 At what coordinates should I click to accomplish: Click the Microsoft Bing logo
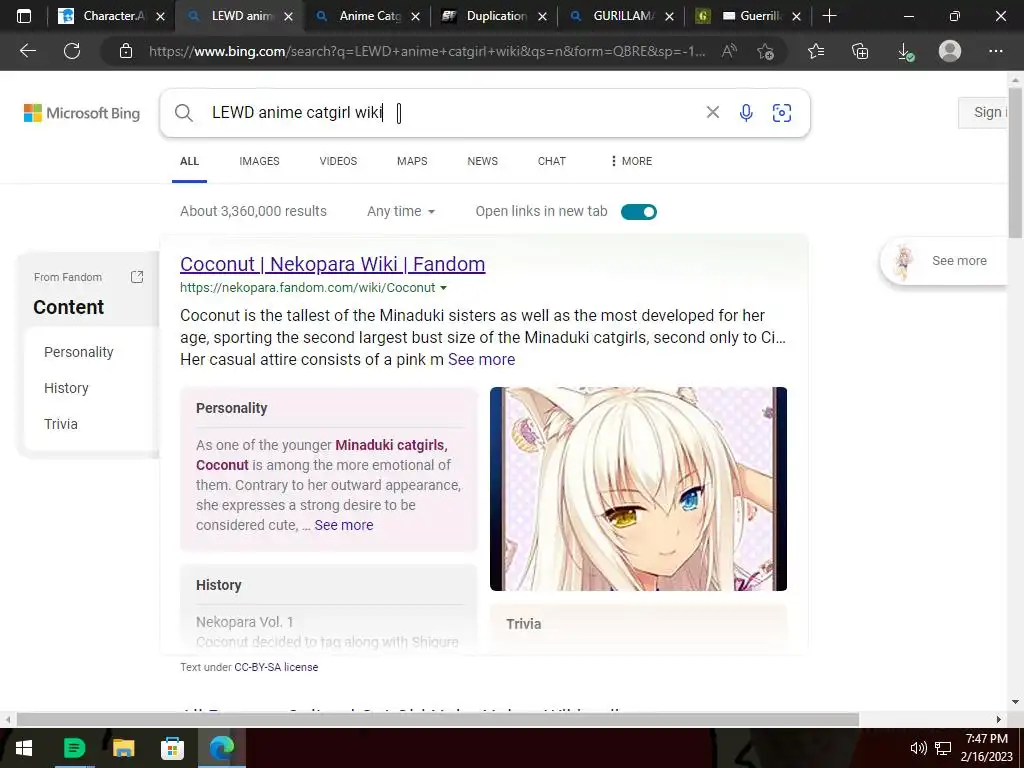tap(82, 113)
